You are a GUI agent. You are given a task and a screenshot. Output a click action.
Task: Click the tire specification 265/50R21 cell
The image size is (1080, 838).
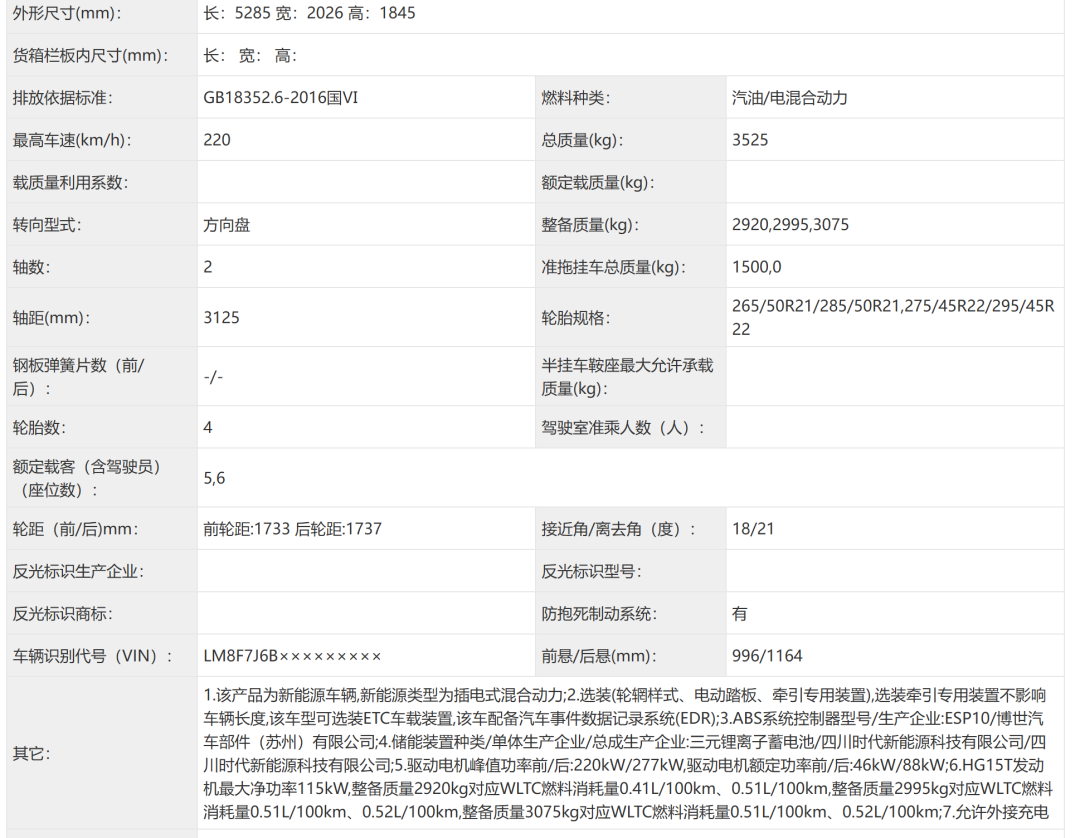pyautogui.click(x=893, y=317)
